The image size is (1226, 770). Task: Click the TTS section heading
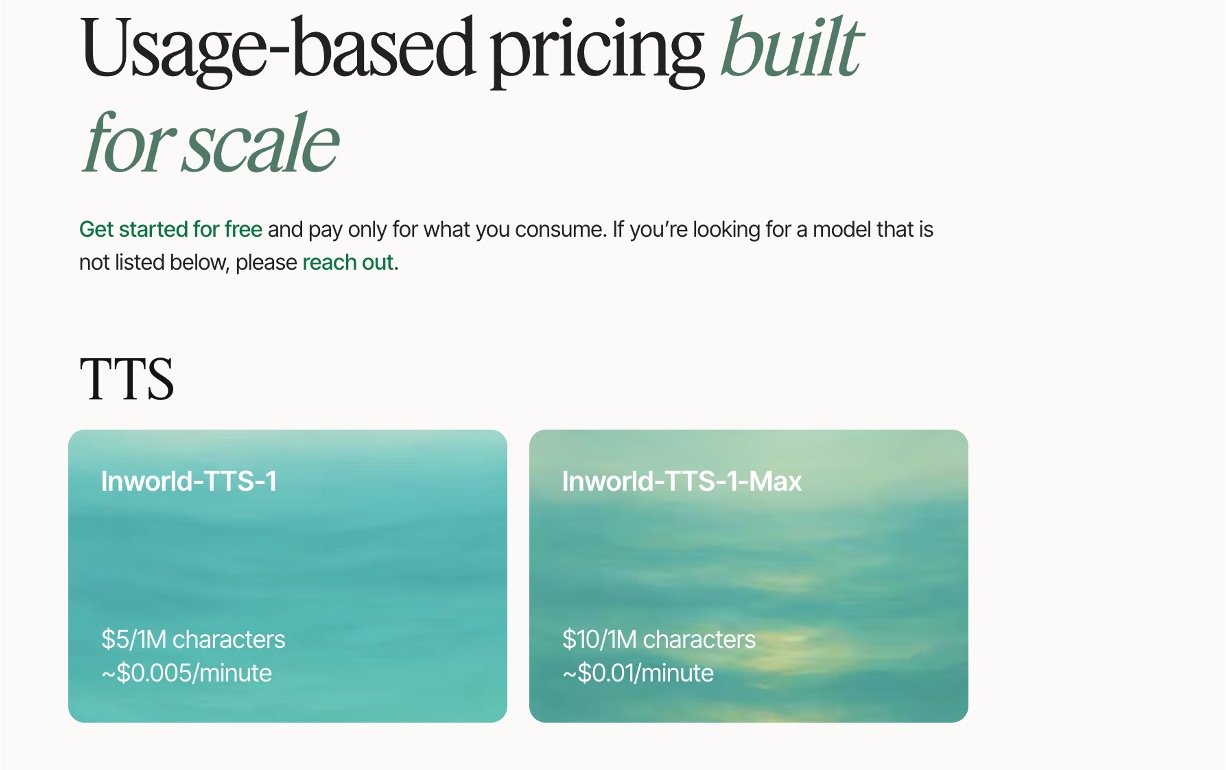pyautogui.click(x=127, y=380)
